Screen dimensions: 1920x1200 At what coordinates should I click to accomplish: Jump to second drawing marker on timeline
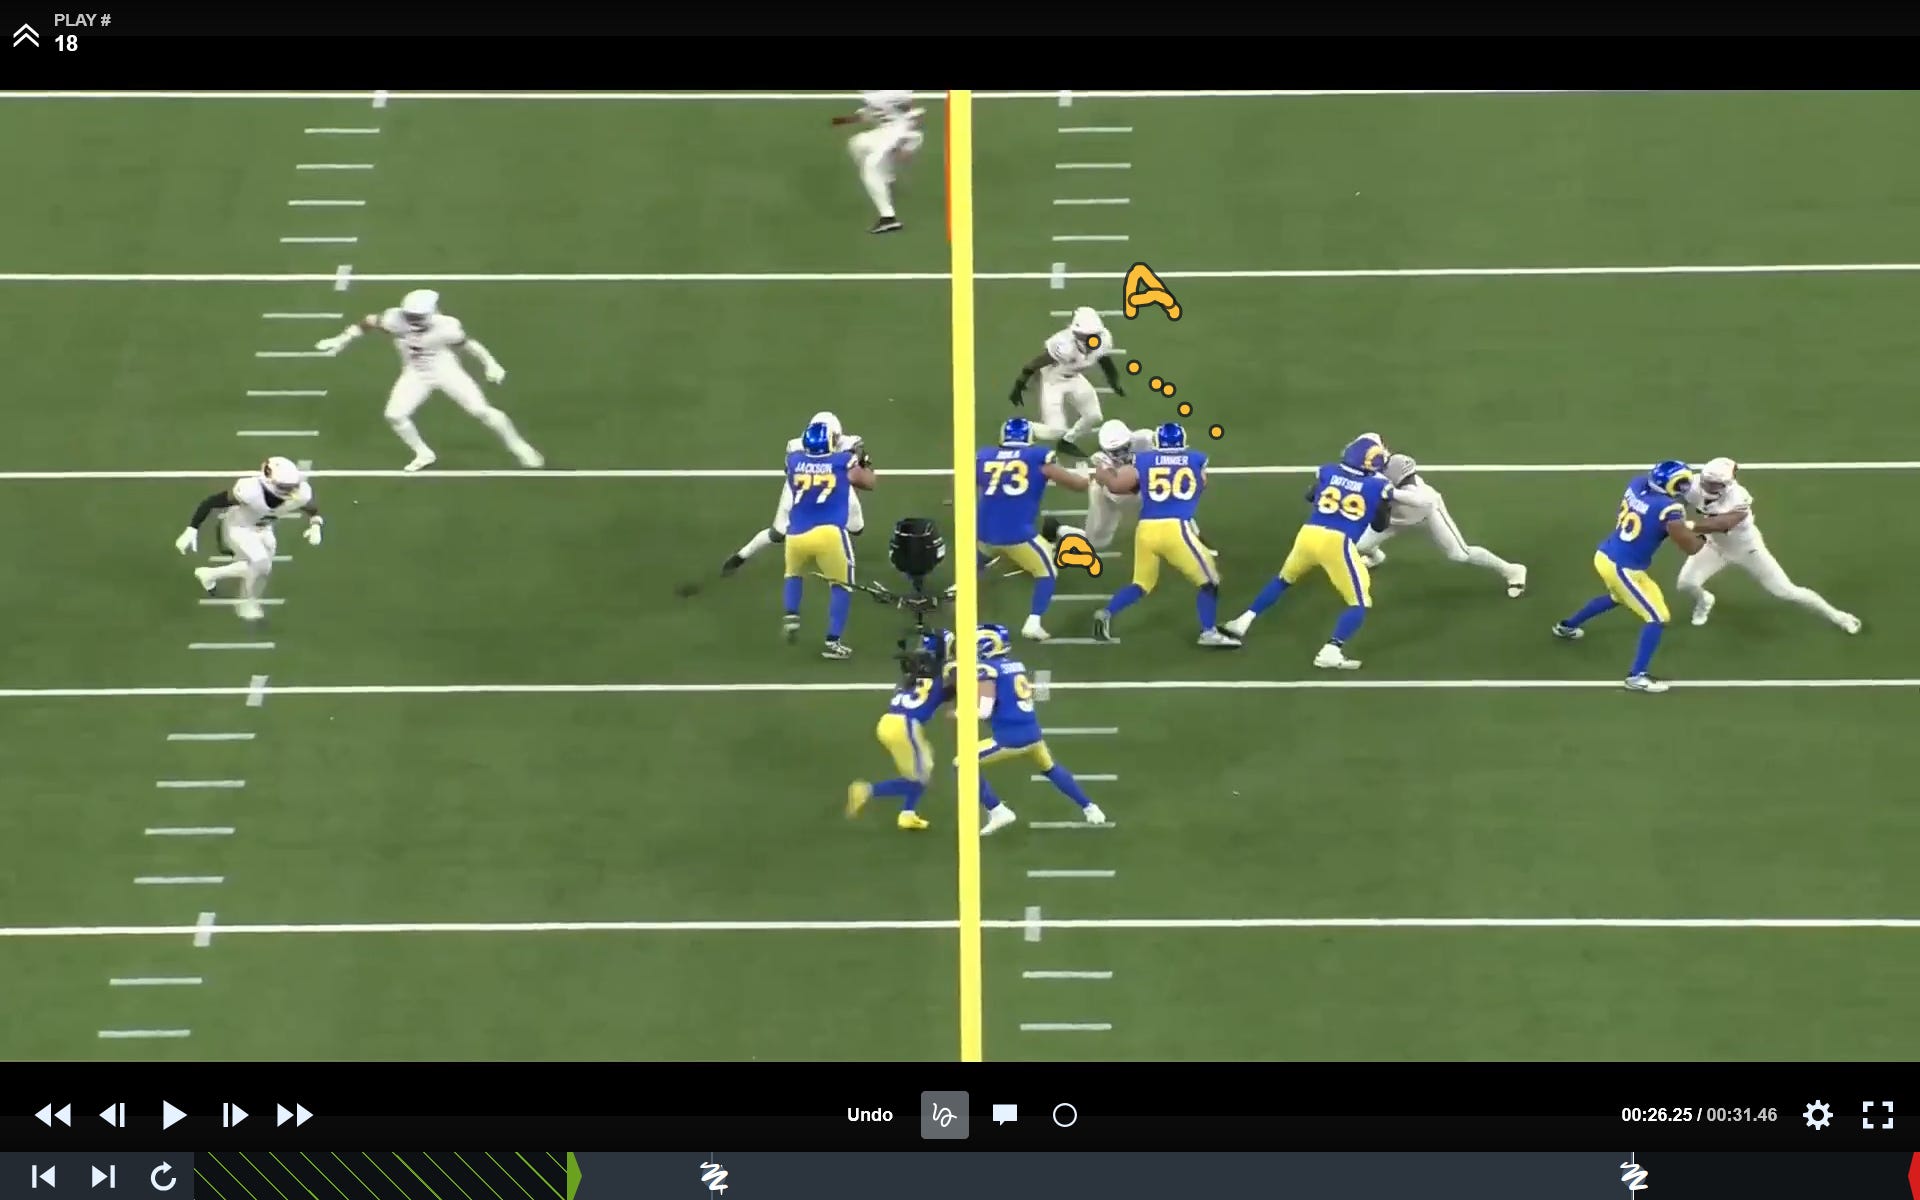pyautogui.click(x=1633, y=1176)
